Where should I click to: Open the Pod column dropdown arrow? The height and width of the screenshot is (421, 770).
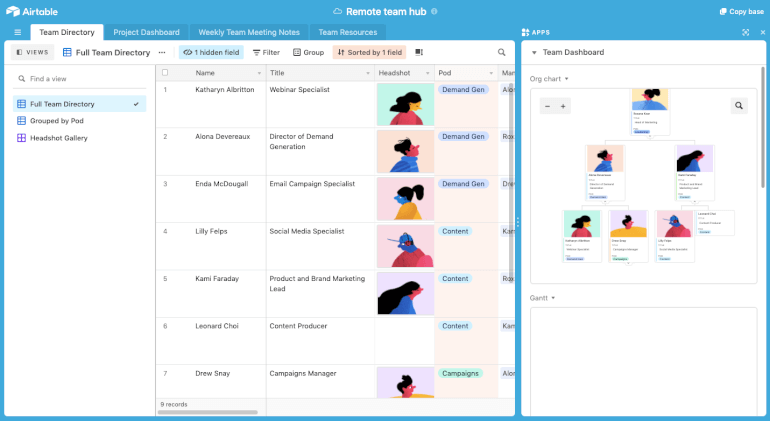tap(491, 73)
